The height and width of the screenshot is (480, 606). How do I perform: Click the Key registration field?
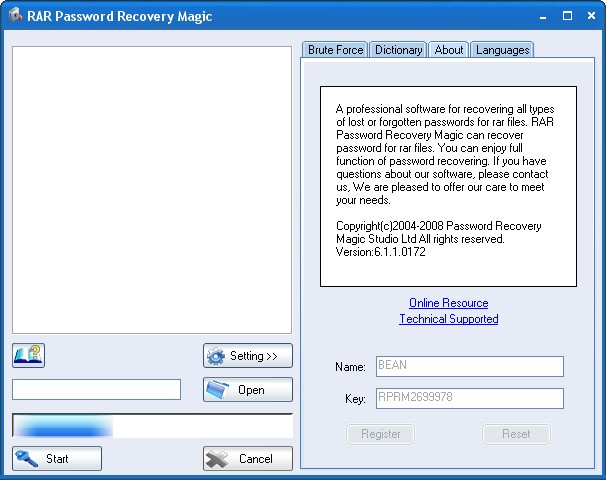[x=469, y=399]
